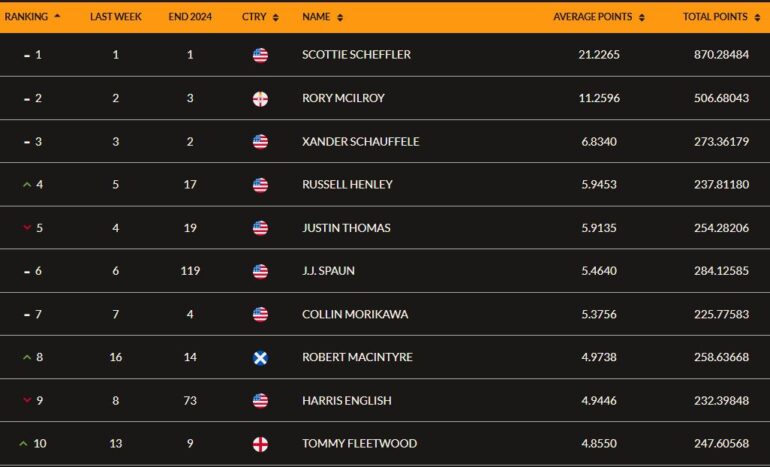The image size is (770, 467).
Task: Click USA flag beside J.J. Spaun
Action: (260, 272)
